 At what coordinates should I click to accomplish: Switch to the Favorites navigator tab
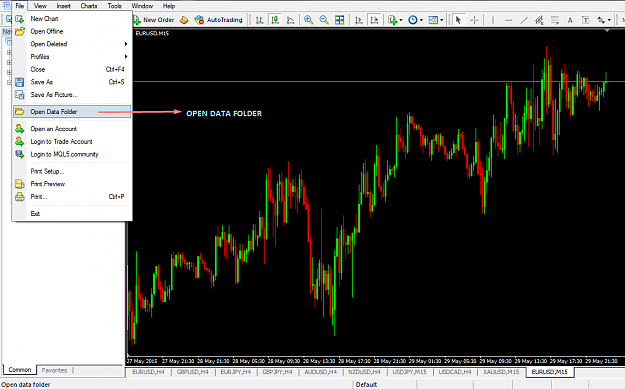click(55, 370)
